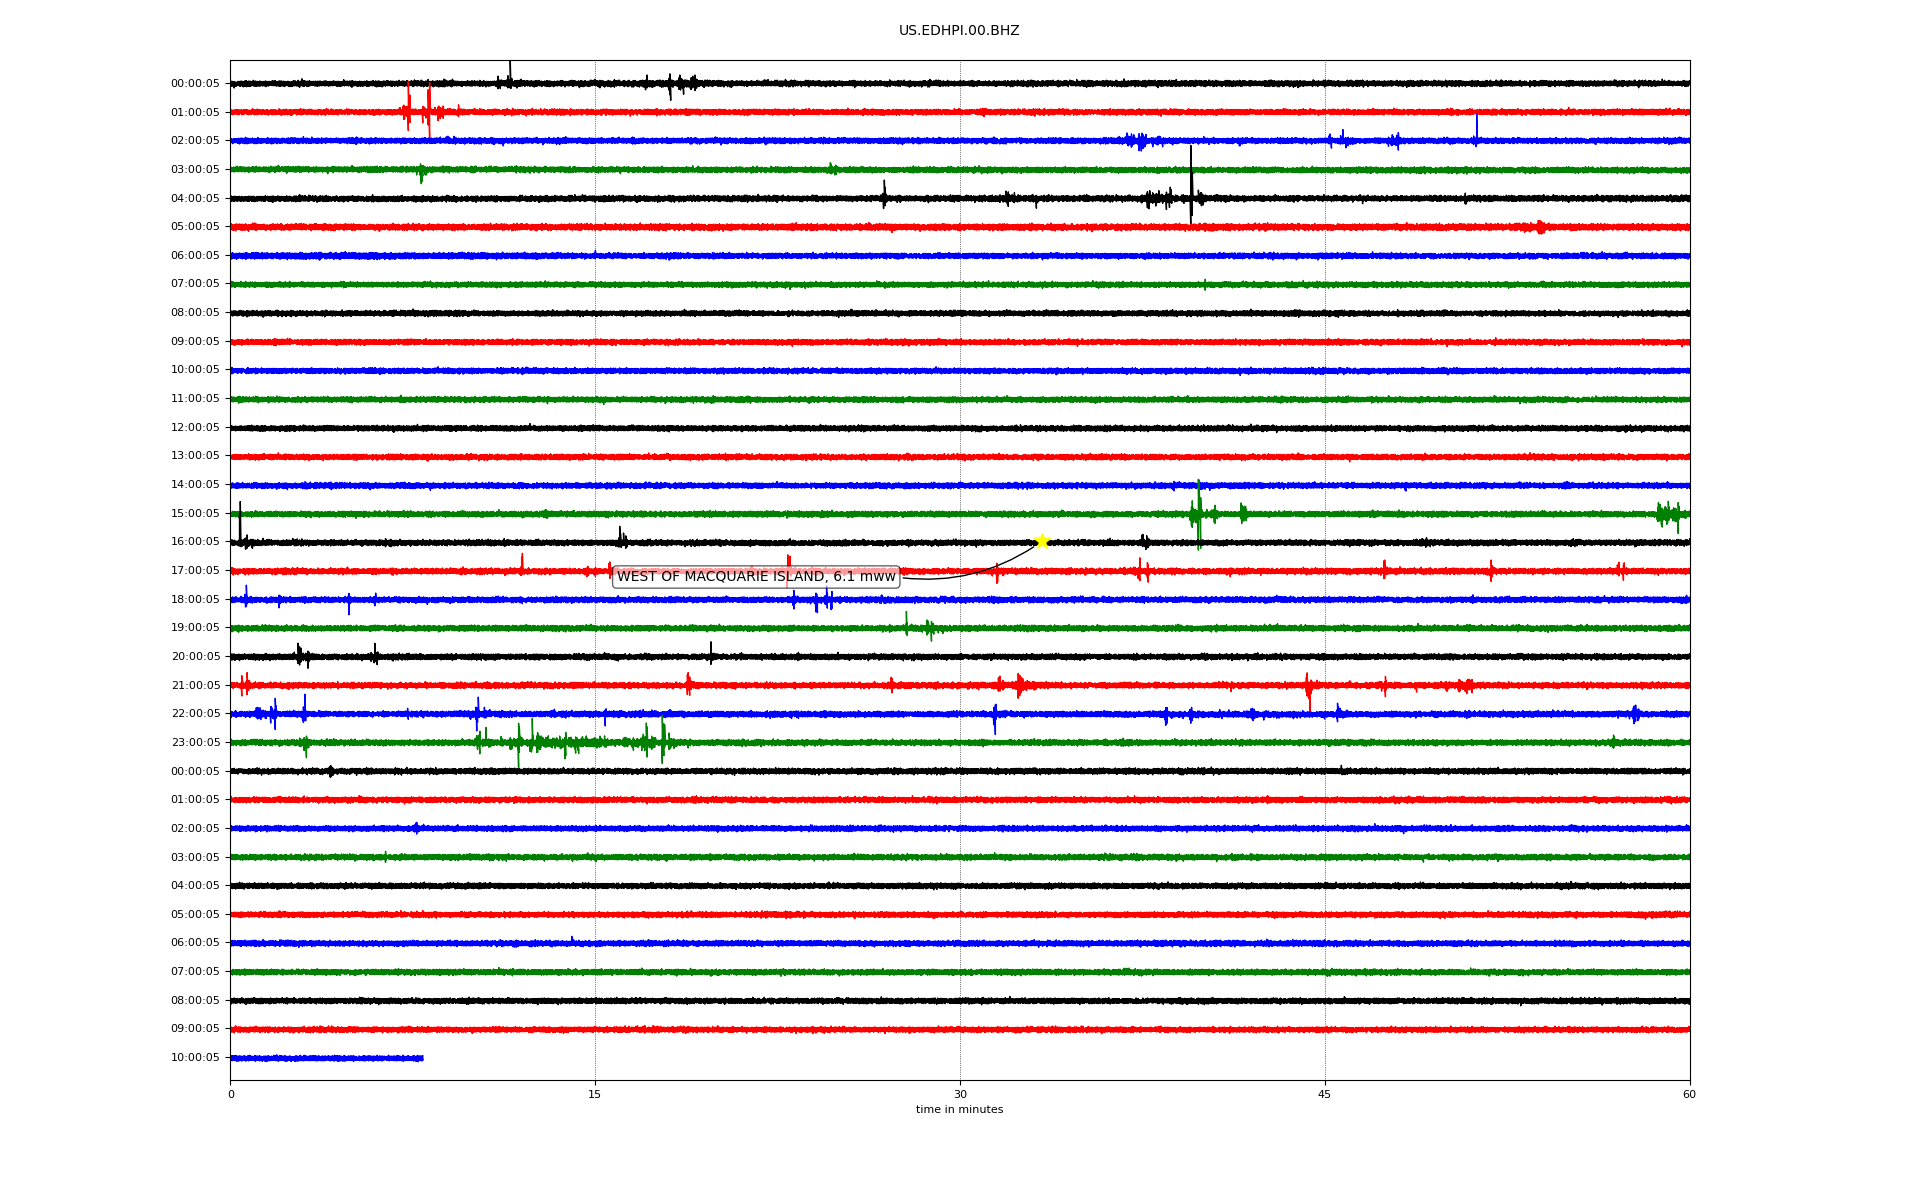Select the WEST OF MACQUARIE ISLAND annotation box
1920x1200 pixels.
pyautogui.click(x=756, y=577)
